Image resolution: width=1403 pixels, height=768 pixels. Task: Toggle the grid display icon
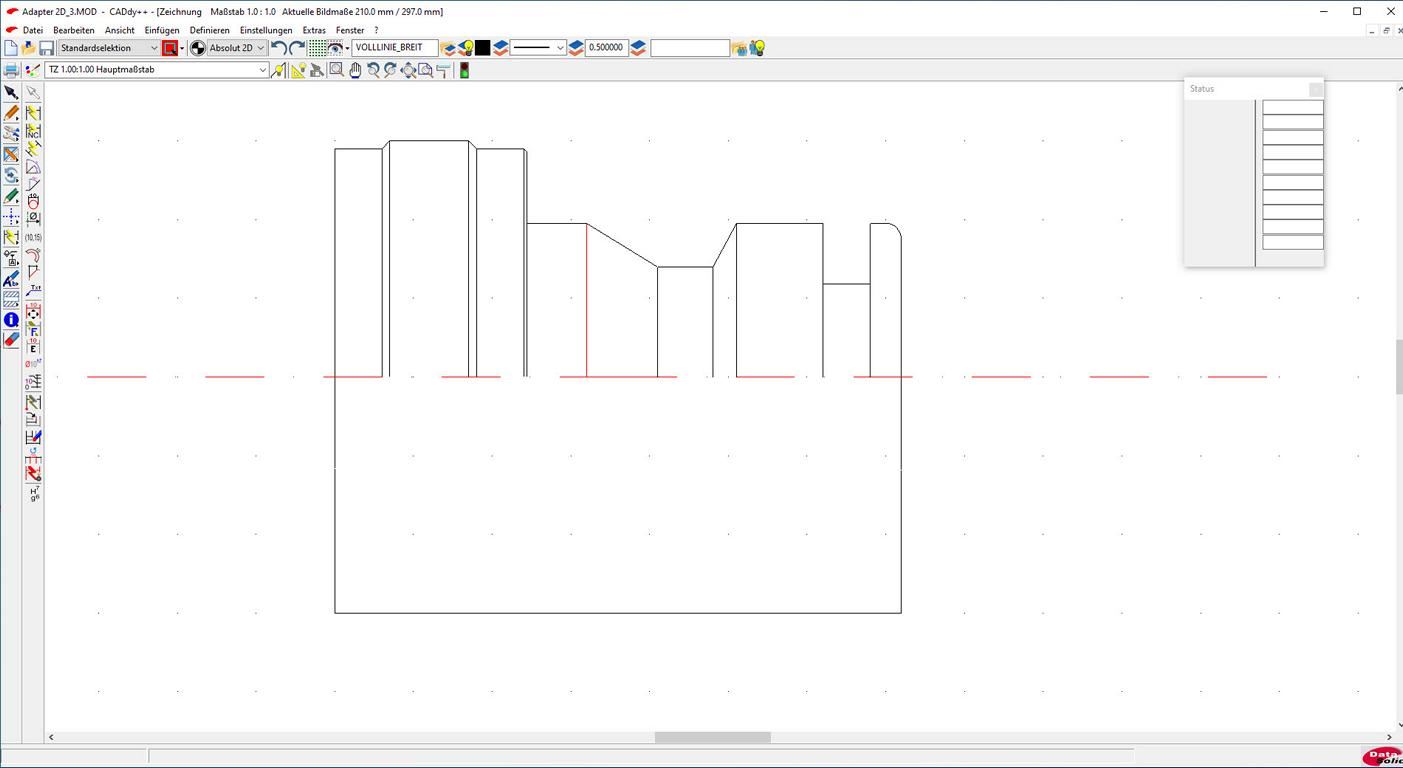click(317, 48)
